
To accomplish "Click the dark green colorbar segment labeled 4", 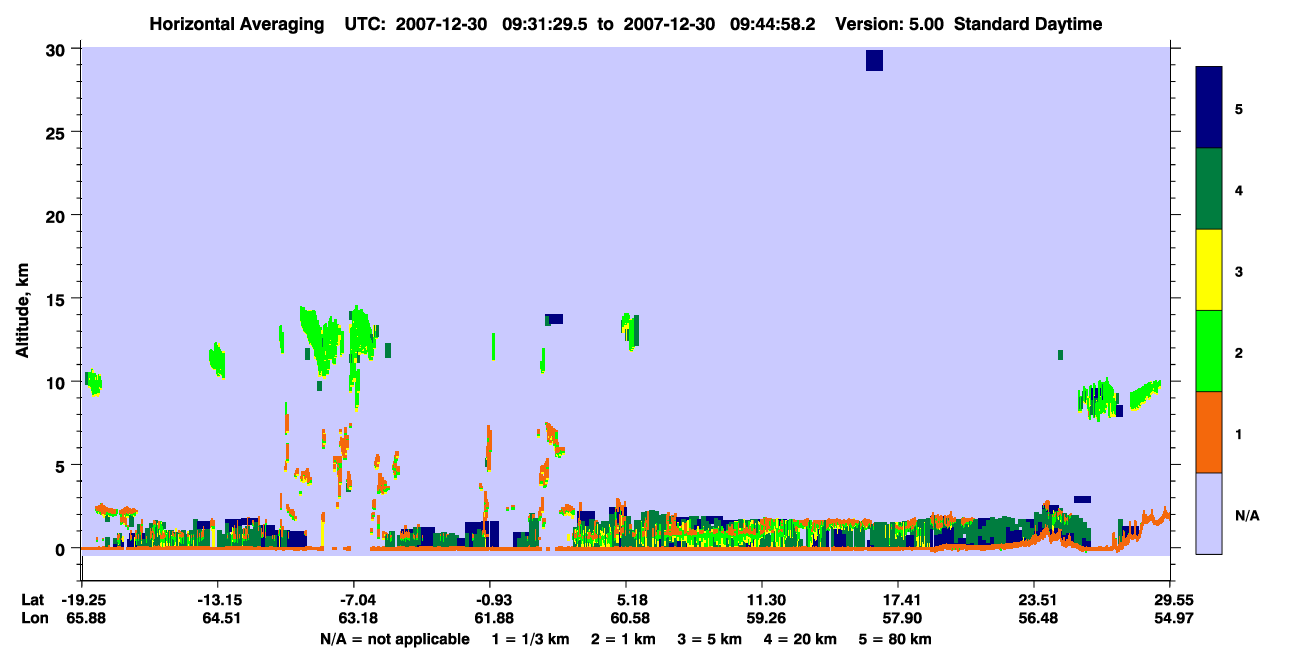I will click(1209, 189).
